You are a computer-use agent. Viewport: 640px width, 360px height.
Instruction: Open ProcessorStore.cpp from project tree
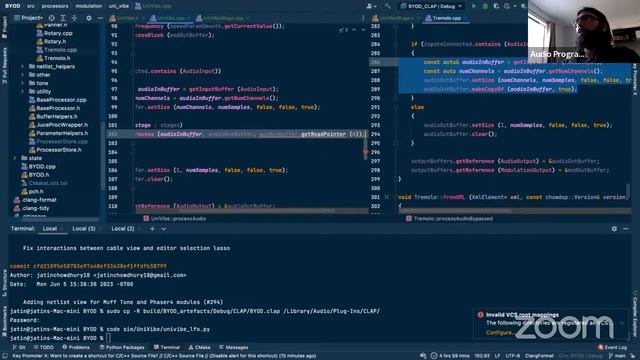pos(58,142)
